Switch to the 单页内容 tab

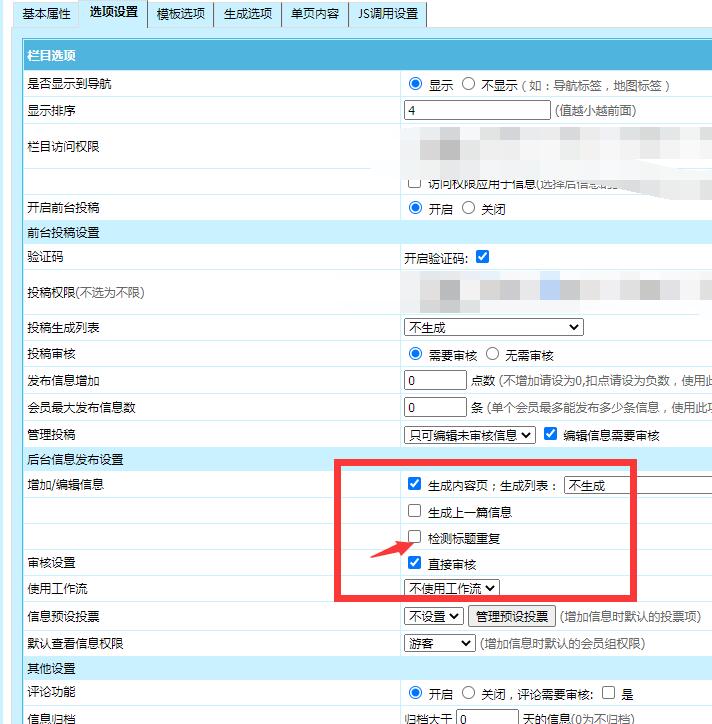pos(314,14)
